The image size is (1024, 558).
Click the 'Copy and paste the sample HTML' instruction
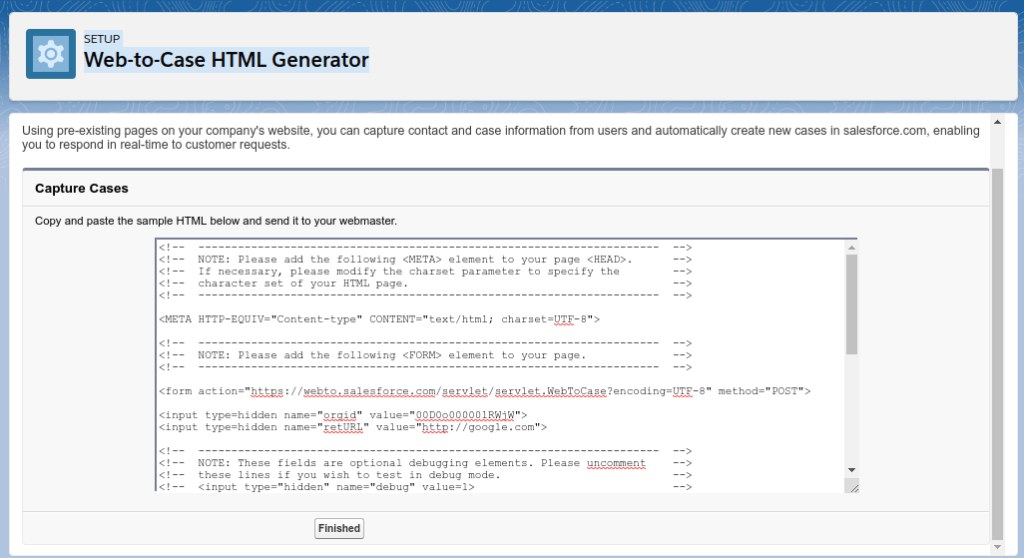[215, 220]
